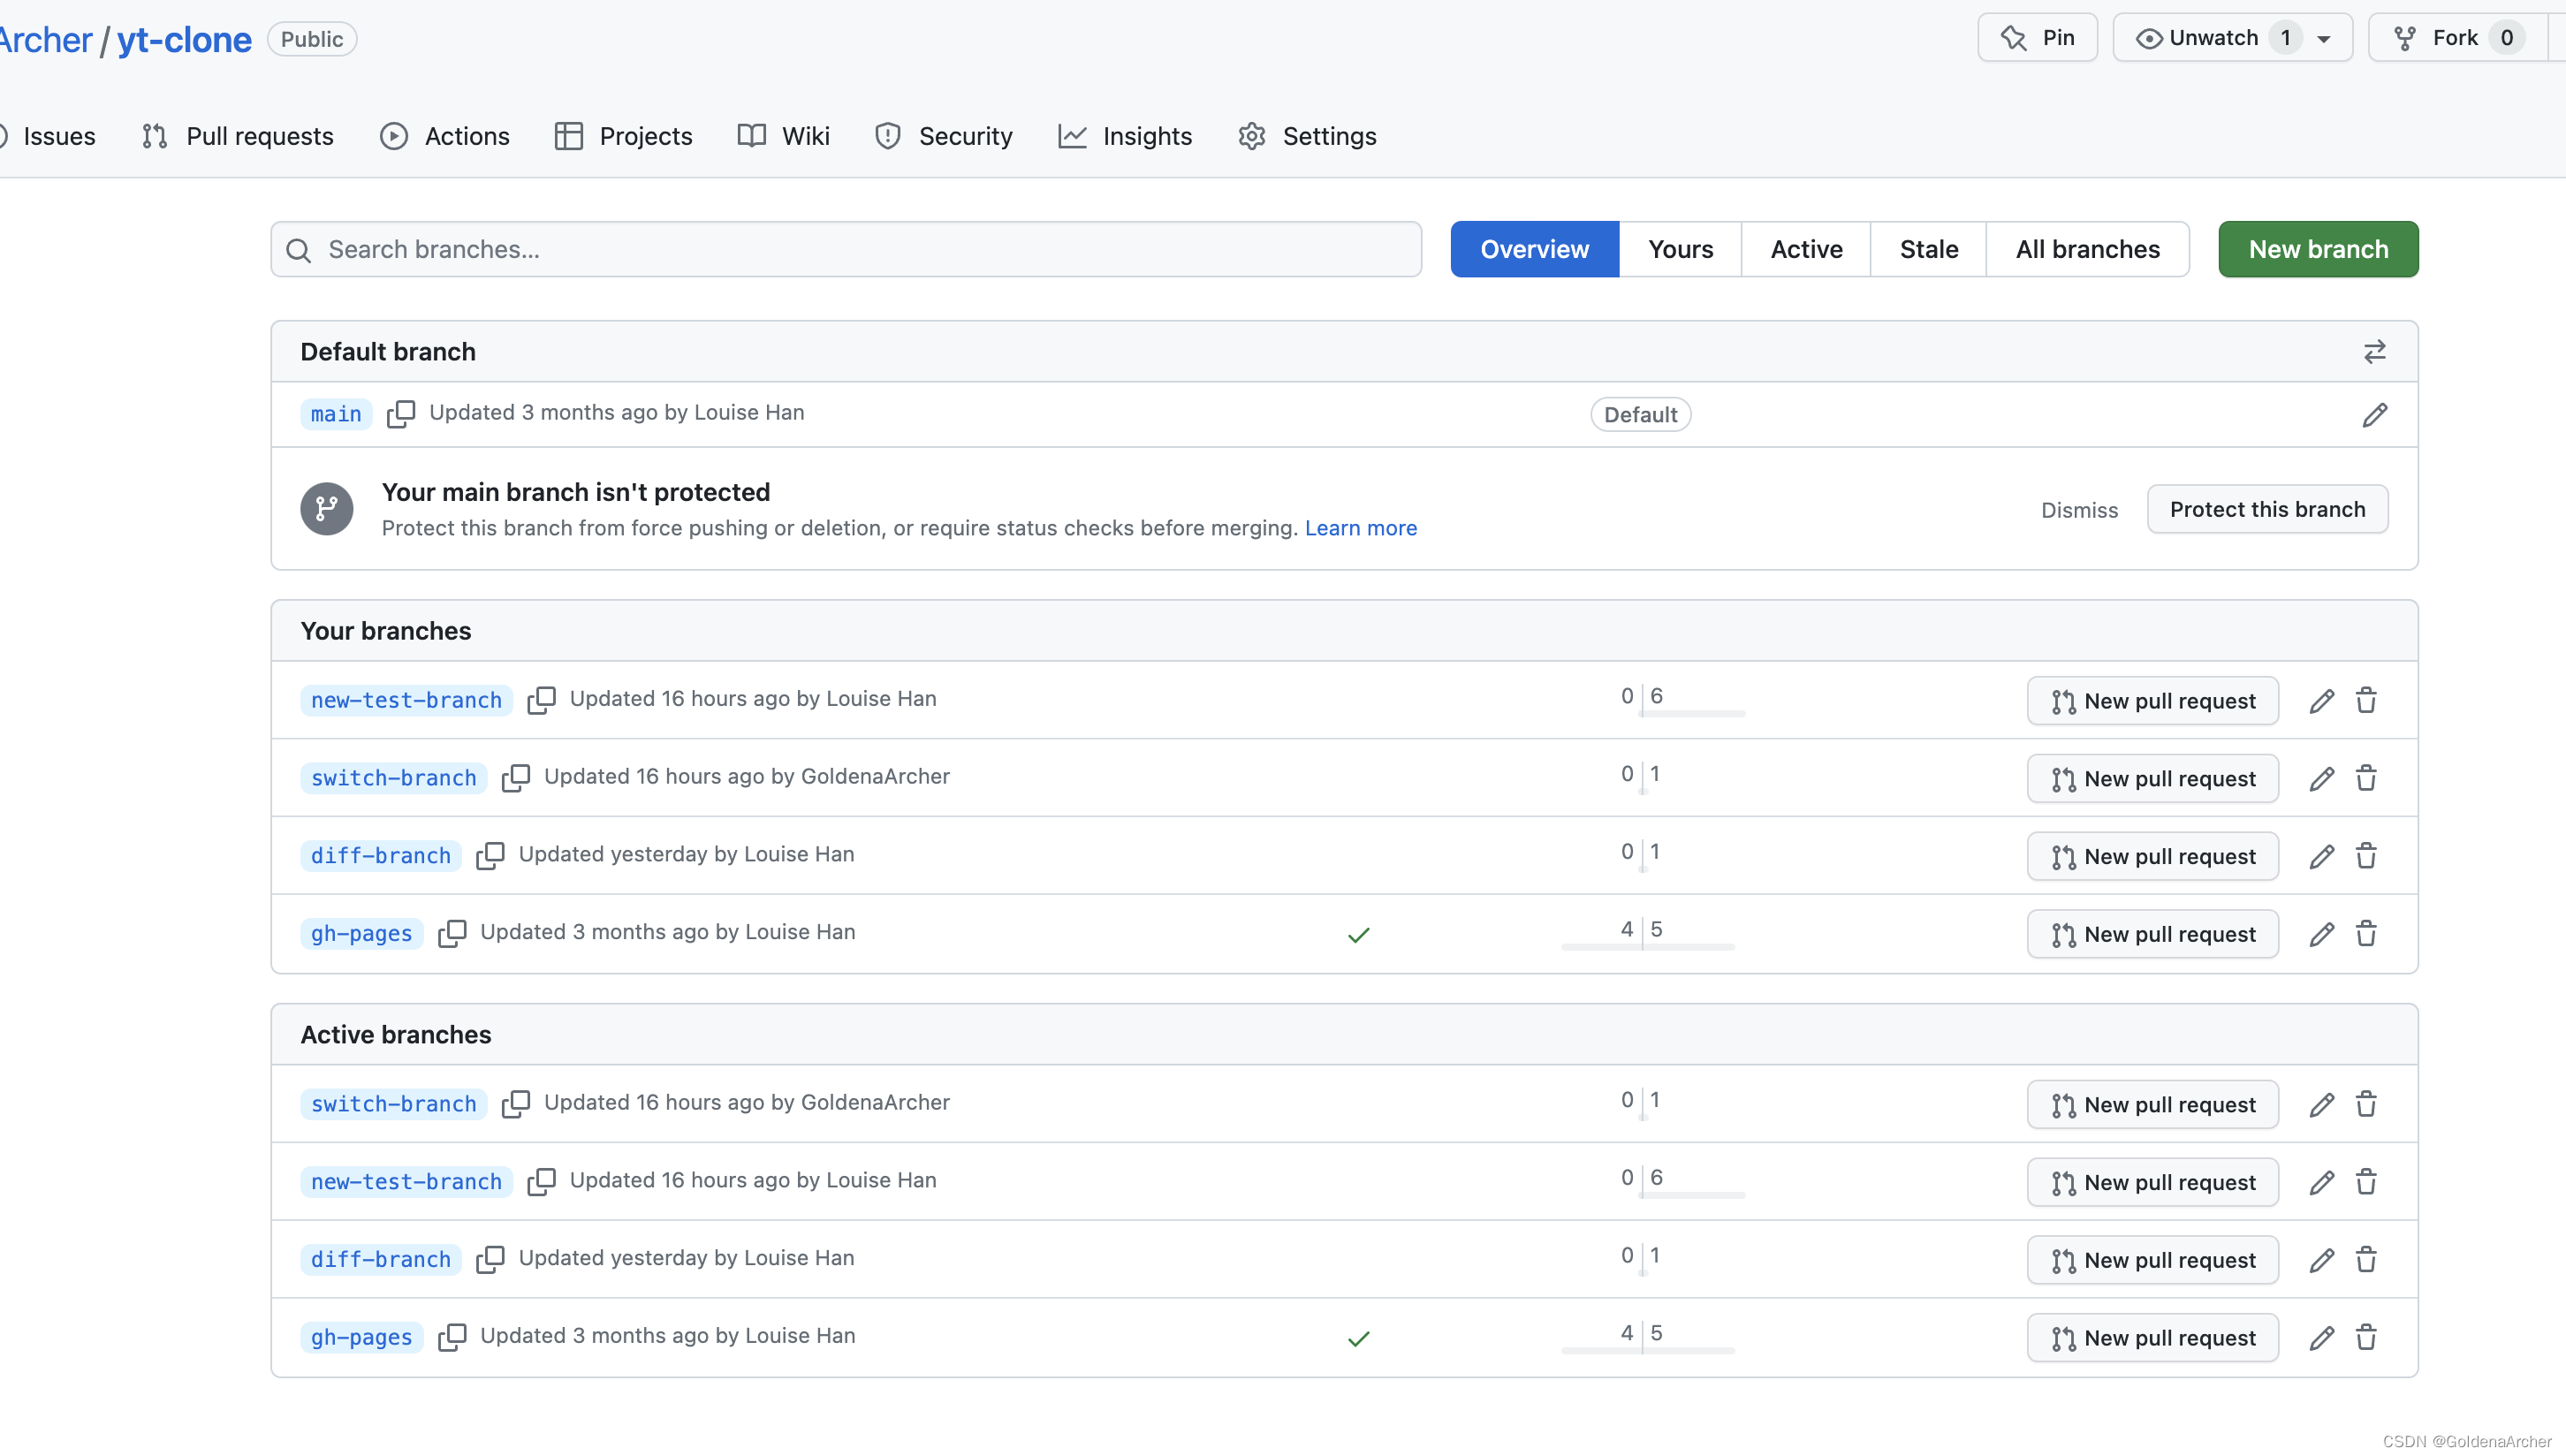Delete gh-pages in Active branches
Viewport: 2566px width, 1456px height.
coord(2366,1337)
